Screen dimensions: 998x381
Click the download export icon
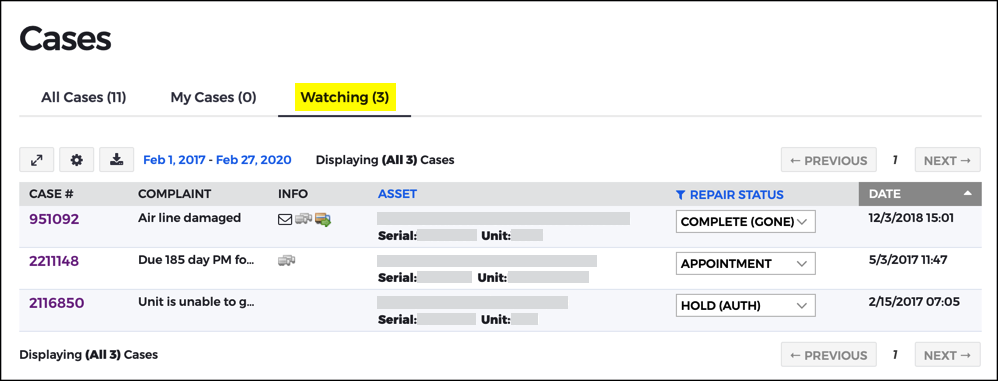pyautogui.click(x=116, y=160)
